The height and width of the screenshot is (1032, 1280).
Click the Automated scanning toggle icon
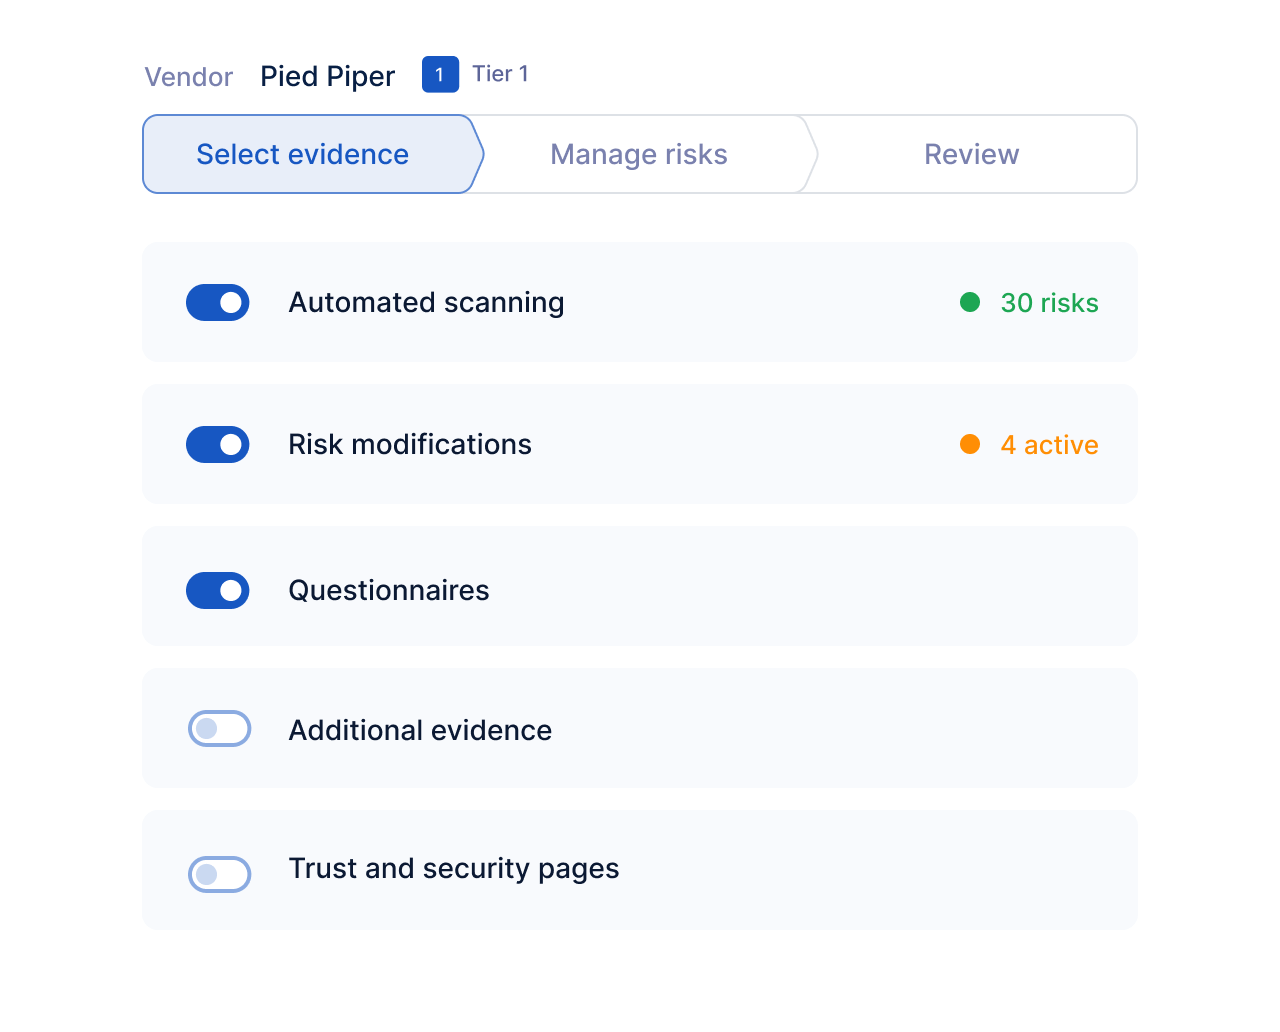217,302
